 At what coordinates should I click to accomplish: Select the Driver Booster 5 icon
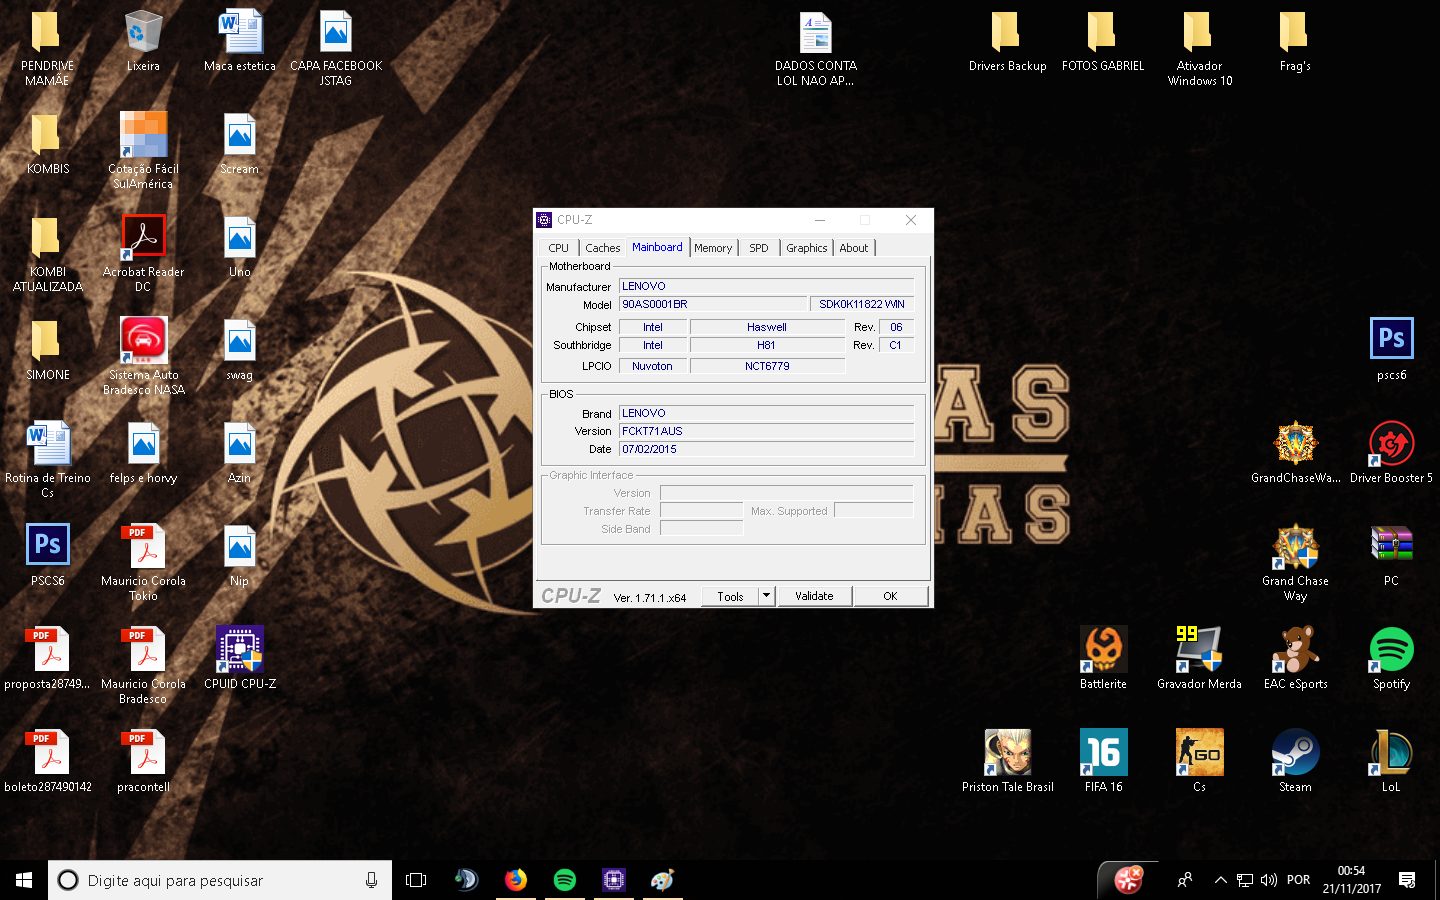coord(1391,453)
